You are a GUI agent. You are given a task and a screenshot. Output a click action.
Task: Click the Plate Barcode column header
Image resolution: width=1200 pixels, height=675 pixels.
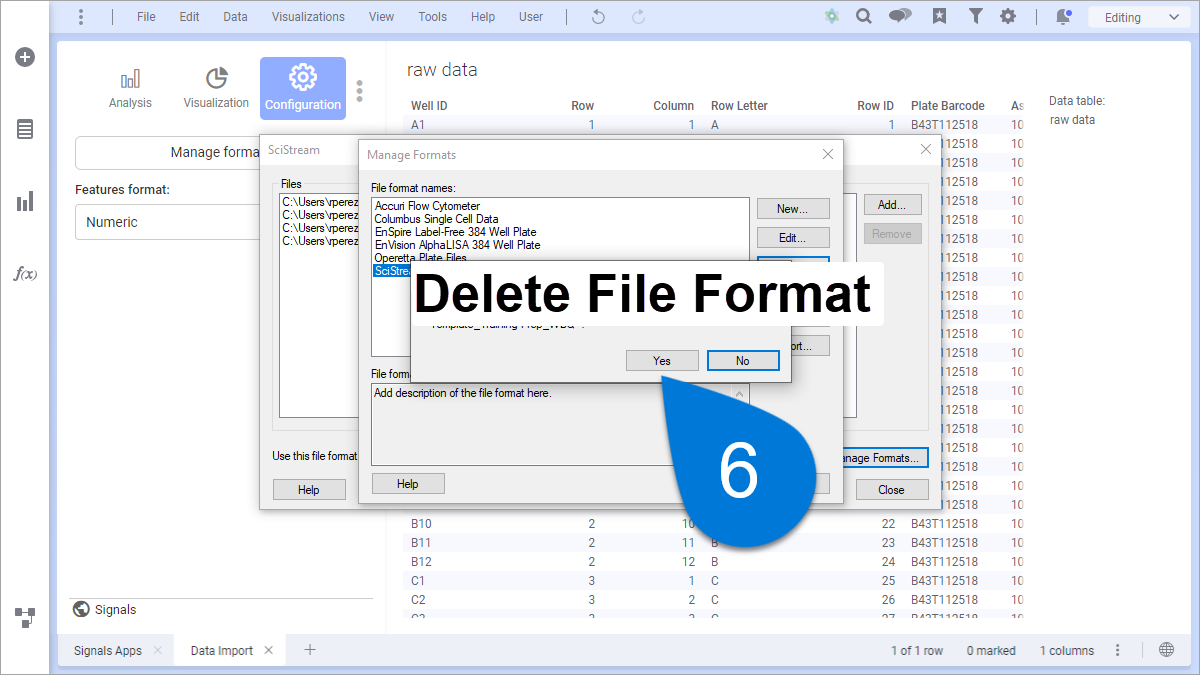coord(947,106)
